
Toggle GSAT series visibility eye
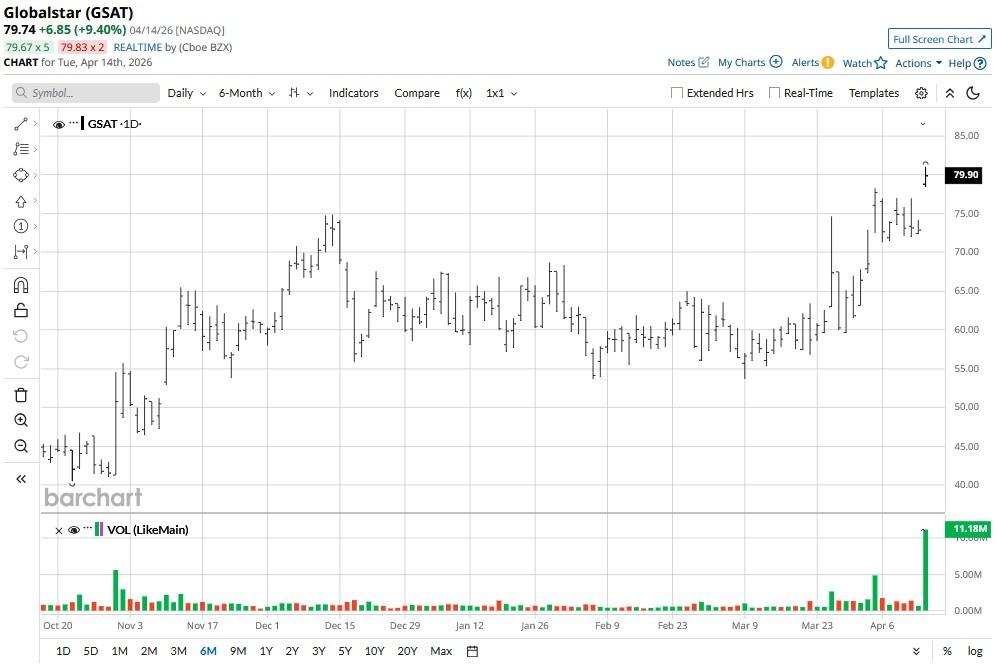[59, 125]
